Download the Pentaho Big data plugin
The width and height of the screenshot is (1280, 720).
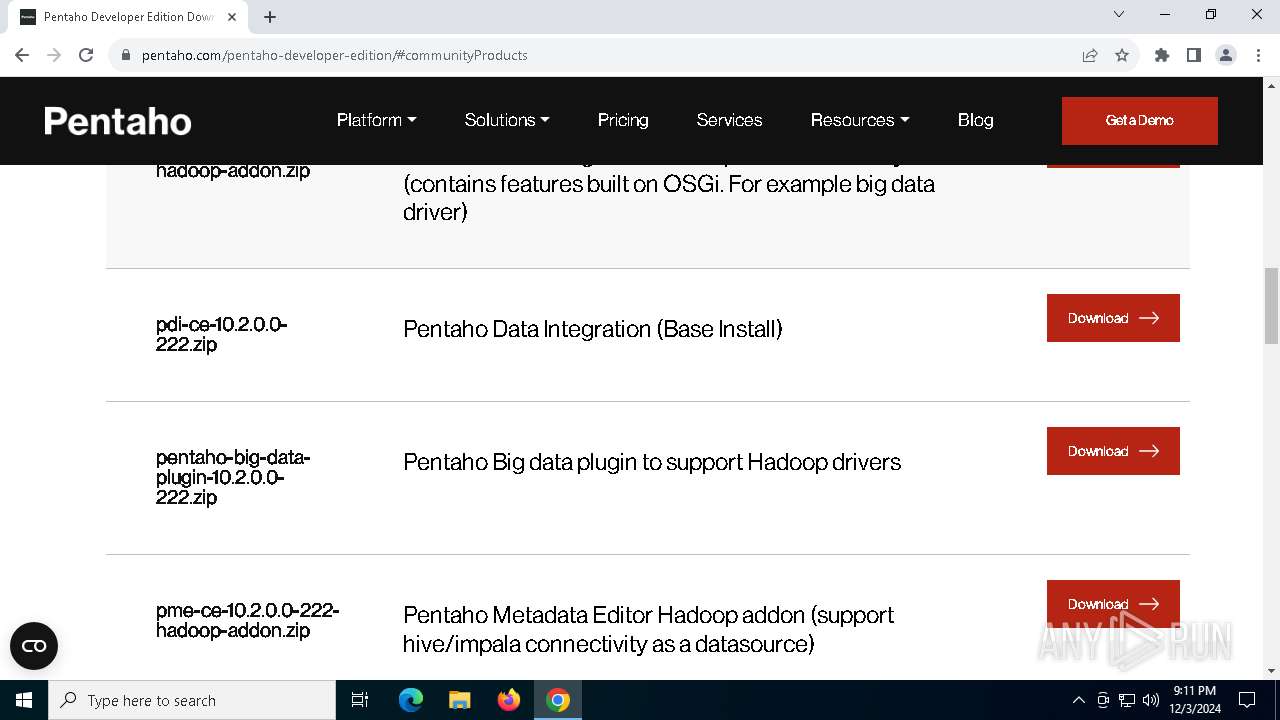[1113, 451]
